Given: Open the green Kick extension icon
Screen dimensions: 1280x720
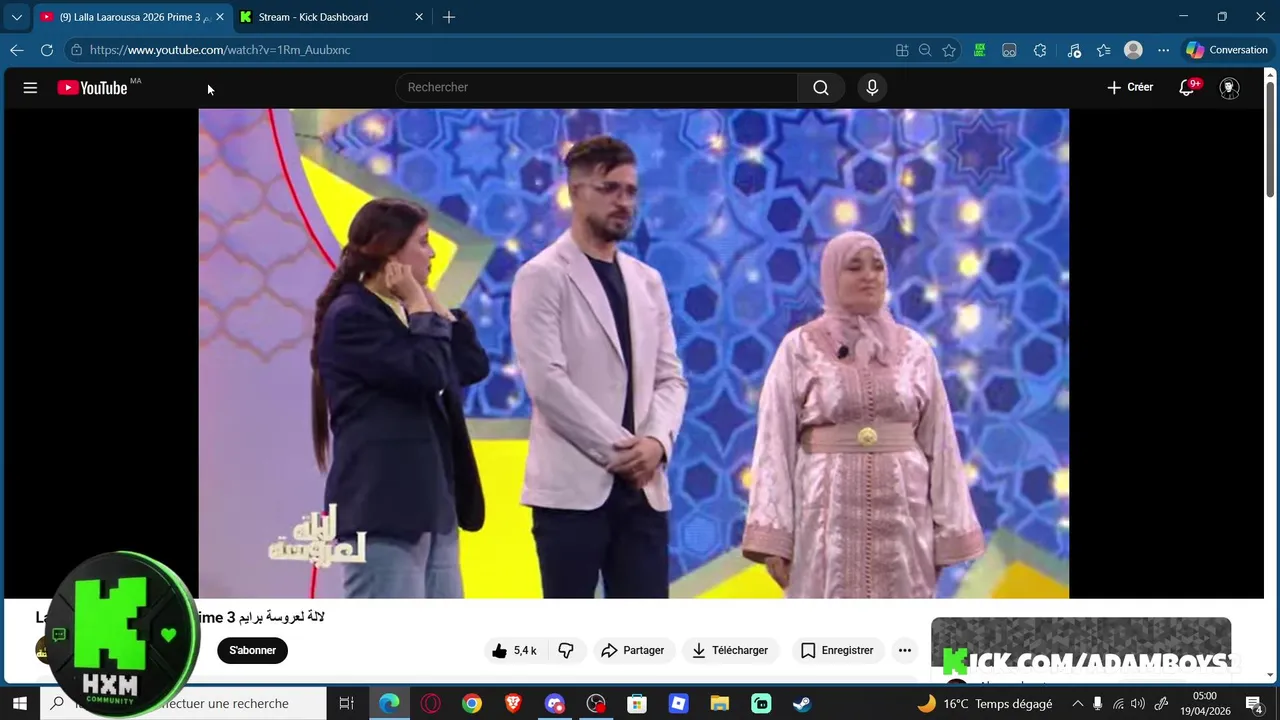Looking at the screenshot, I should (x=979, y=50).
